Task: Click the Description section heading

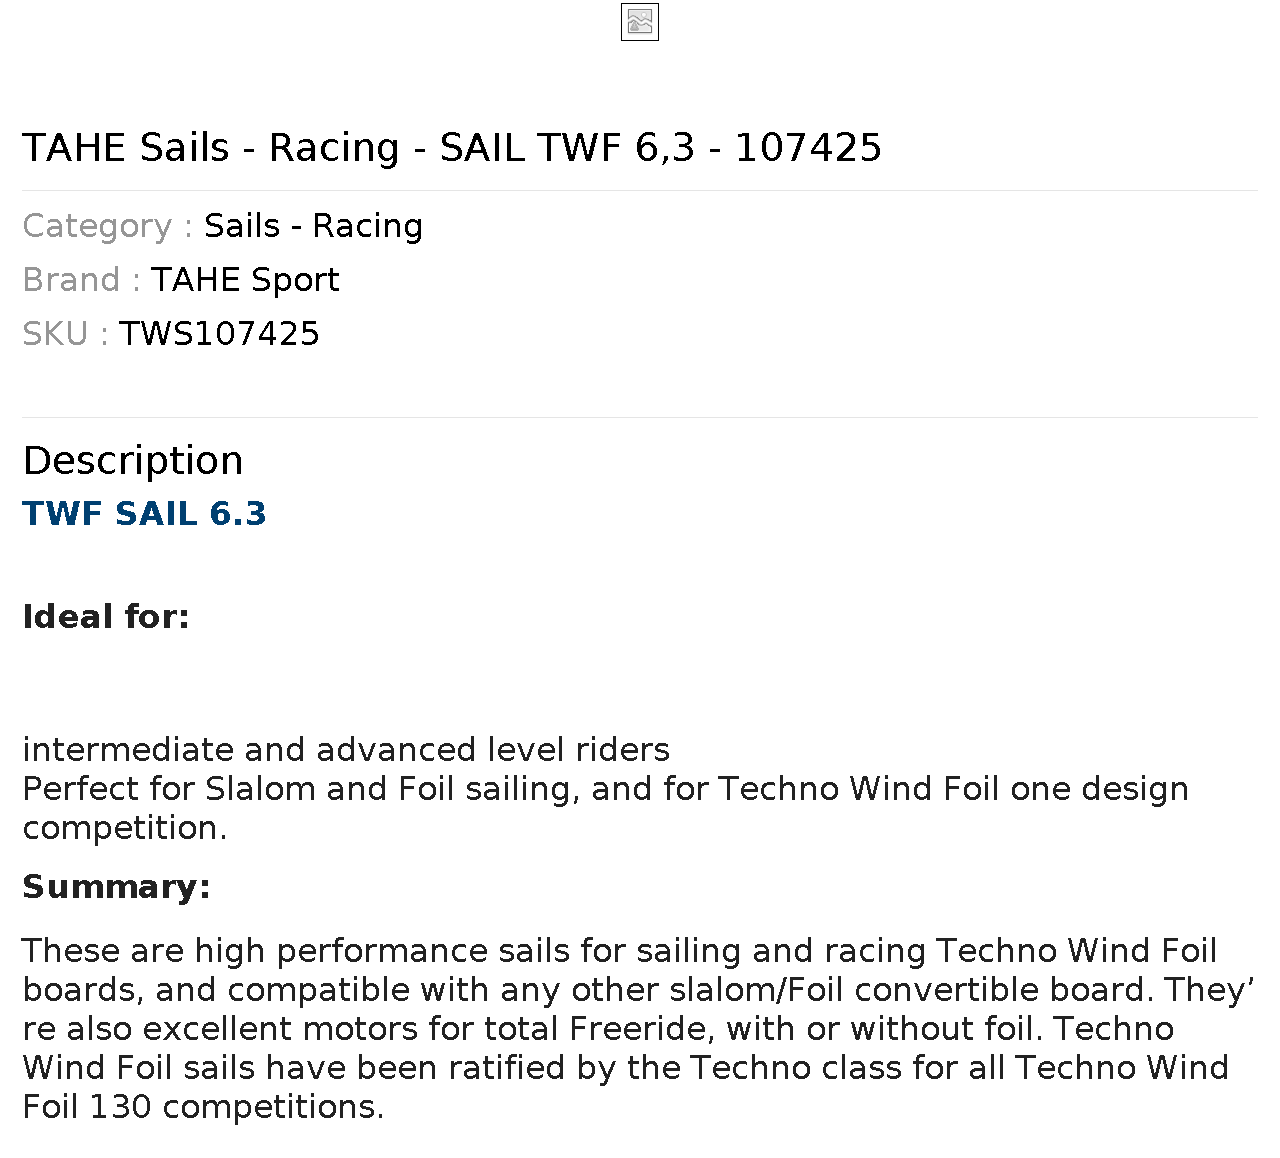Action: (133, 461)
